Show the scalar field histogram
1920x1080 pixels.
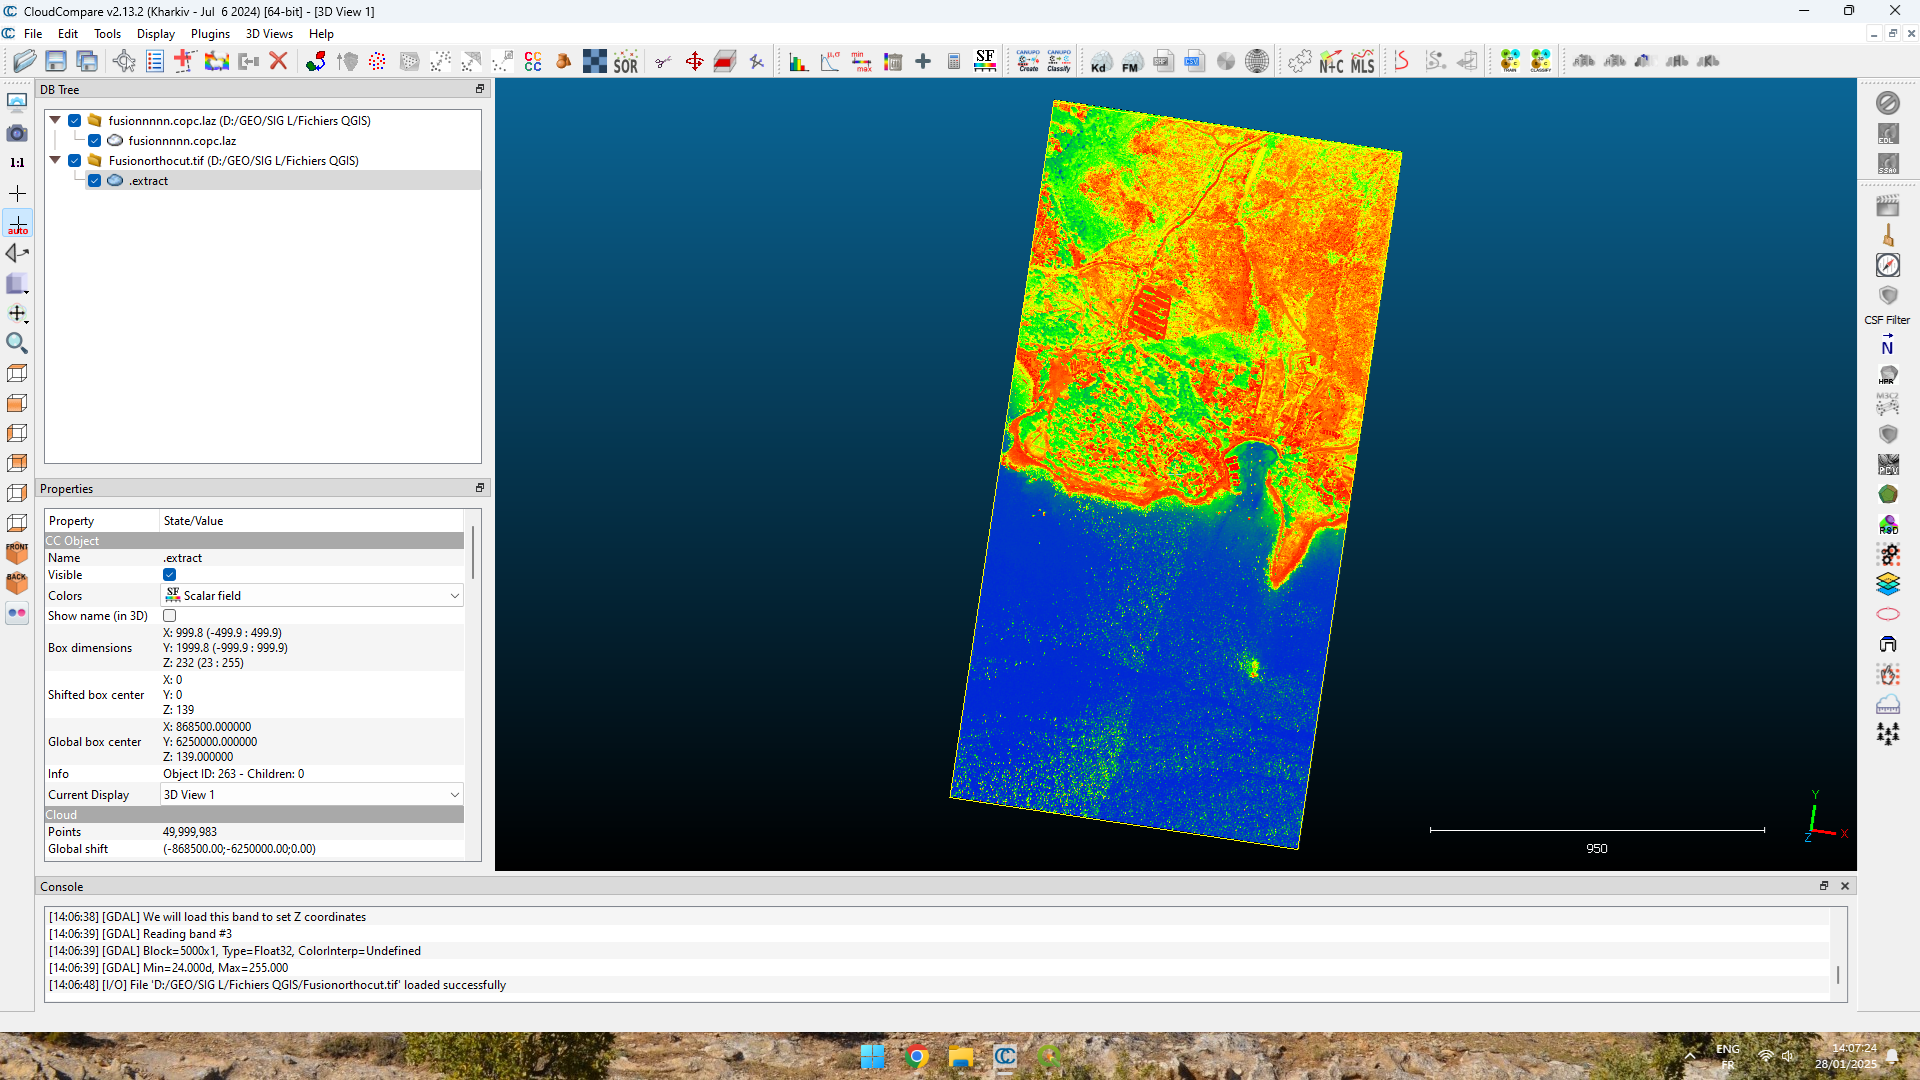coord(798,62)
